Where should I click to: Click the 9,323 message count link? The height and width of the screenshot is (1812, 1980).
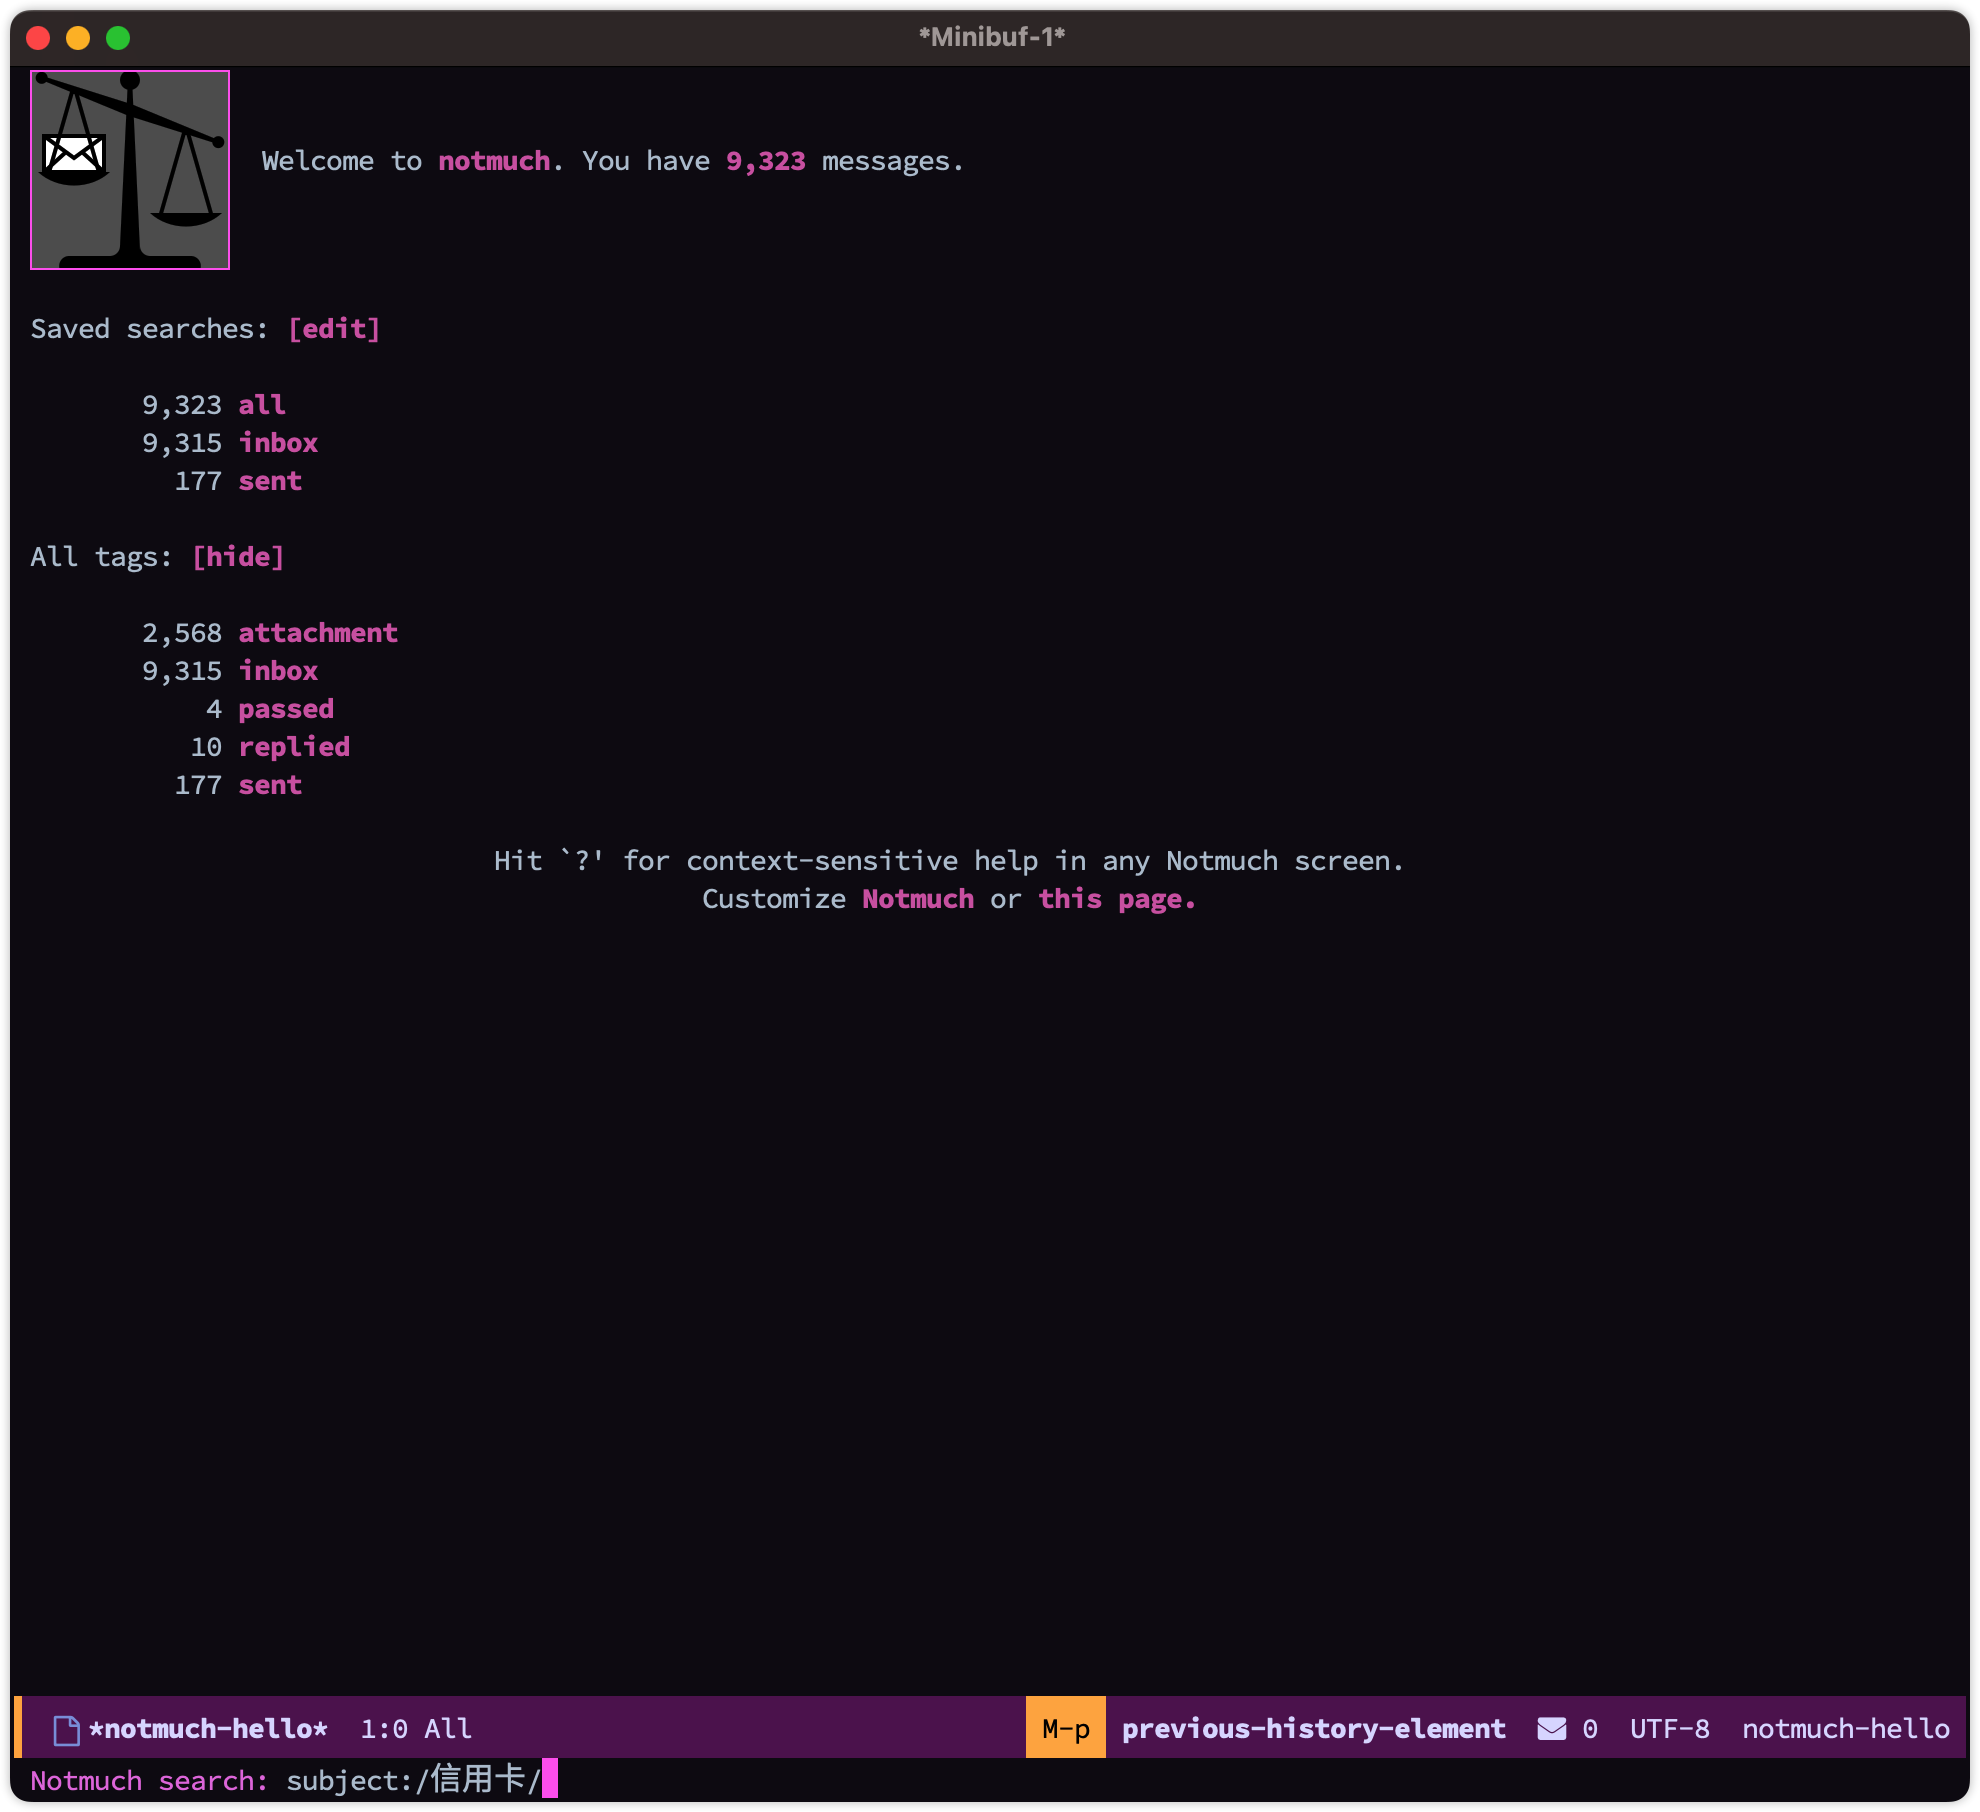point(765,161)
